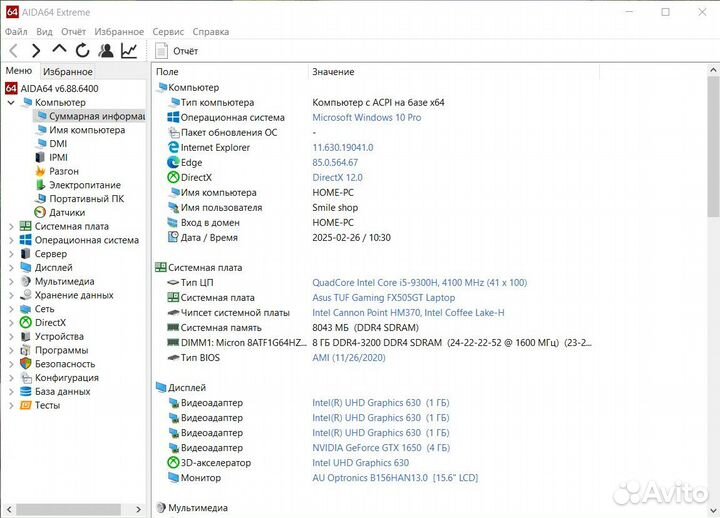Click the vertical scrollbar thumb in report pane
The width and height of the screenshot is (720, 518).
pyautogui.click(x=713, y=147)
